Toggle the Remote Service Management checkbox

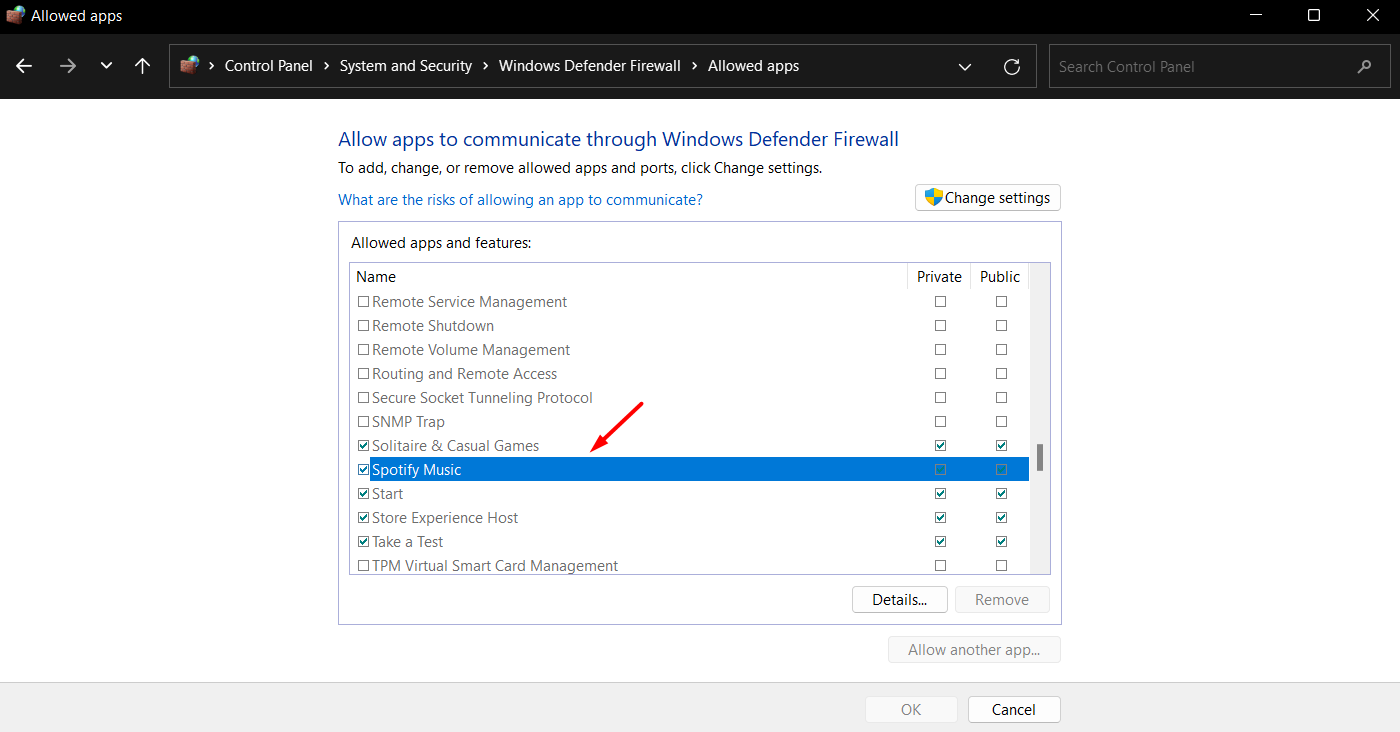pos(364,302)
